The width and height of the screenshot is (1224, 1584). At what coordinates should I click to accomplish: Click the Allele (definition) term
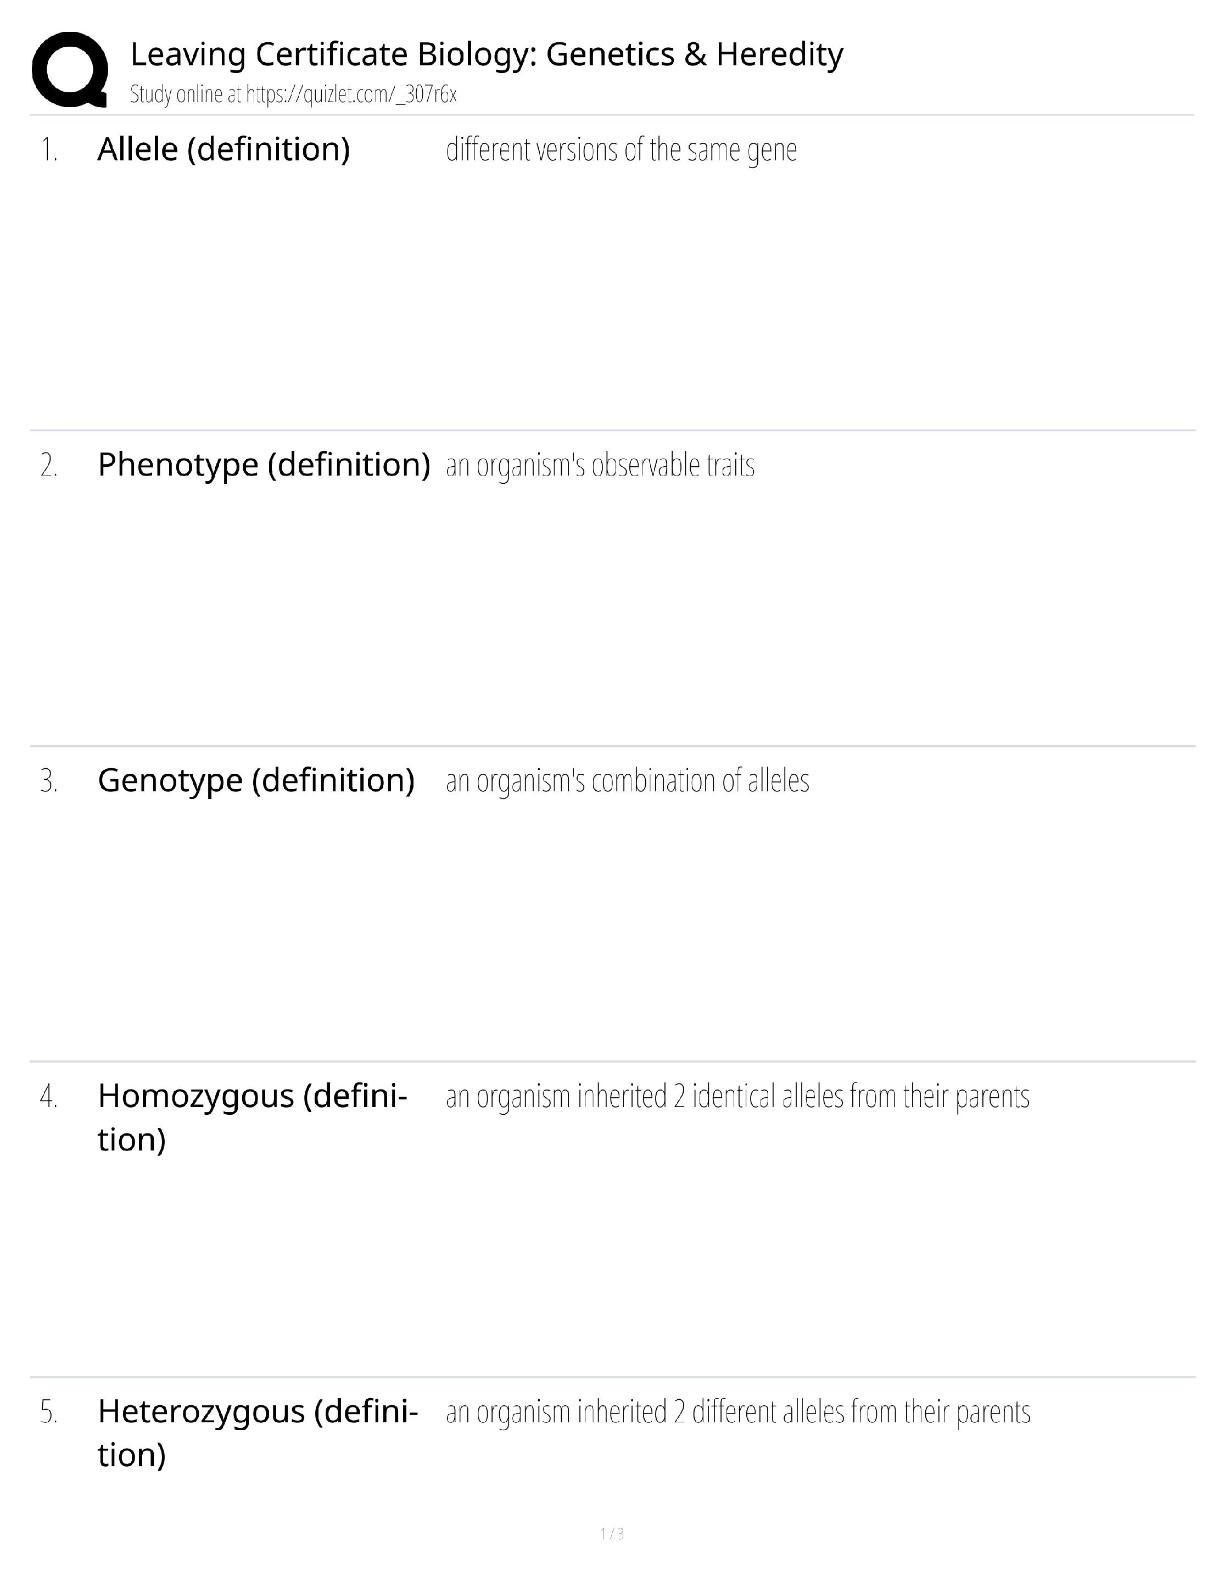[223, 149]
